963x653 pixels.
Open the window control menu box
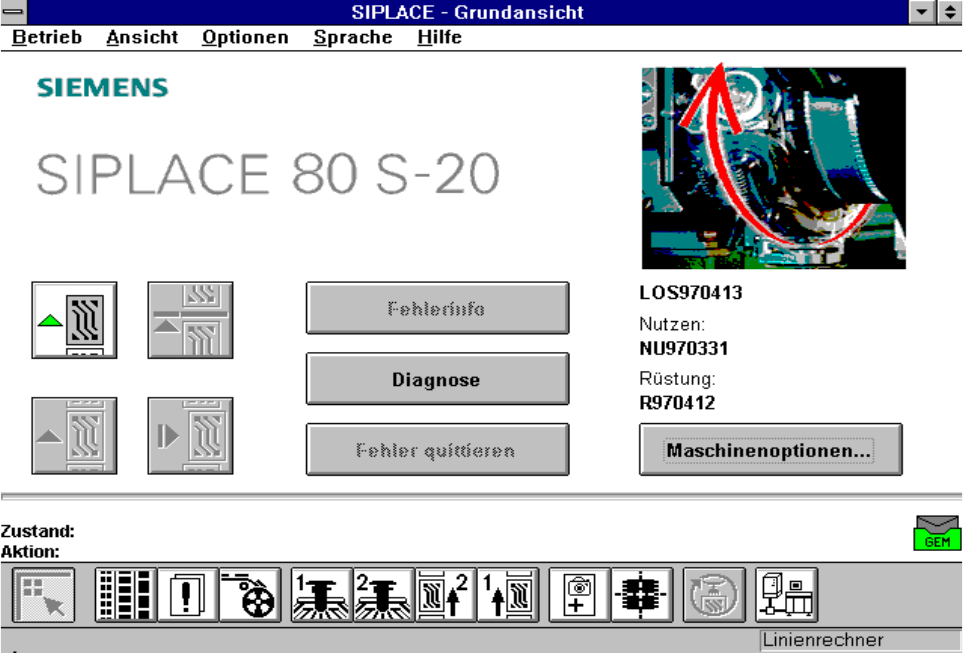[x=14, y=12]
